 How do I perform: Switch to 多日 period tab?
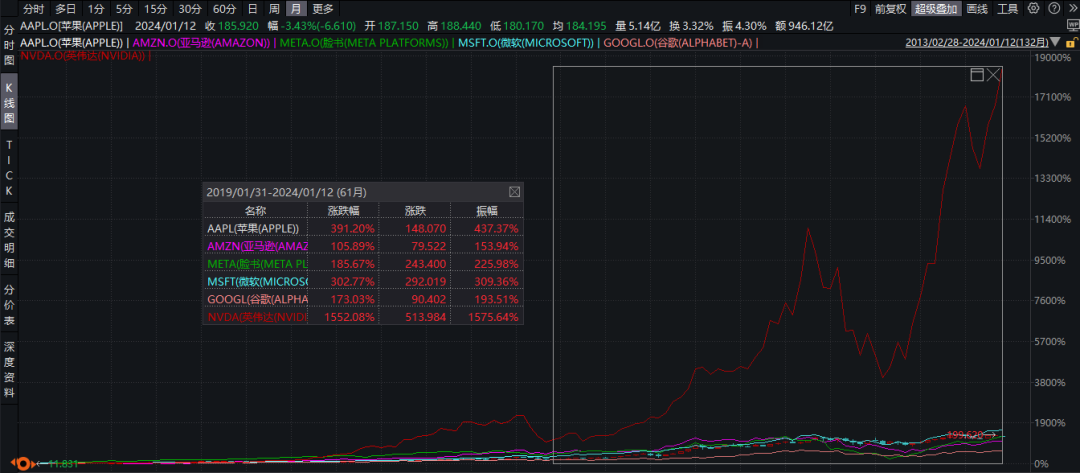(x=66, y=9)
